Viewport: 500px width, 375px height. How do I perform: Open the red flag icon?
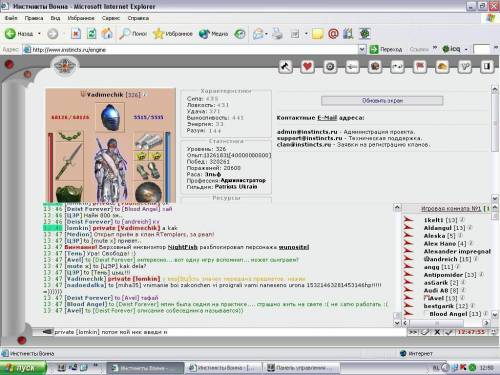click(420, 67)
